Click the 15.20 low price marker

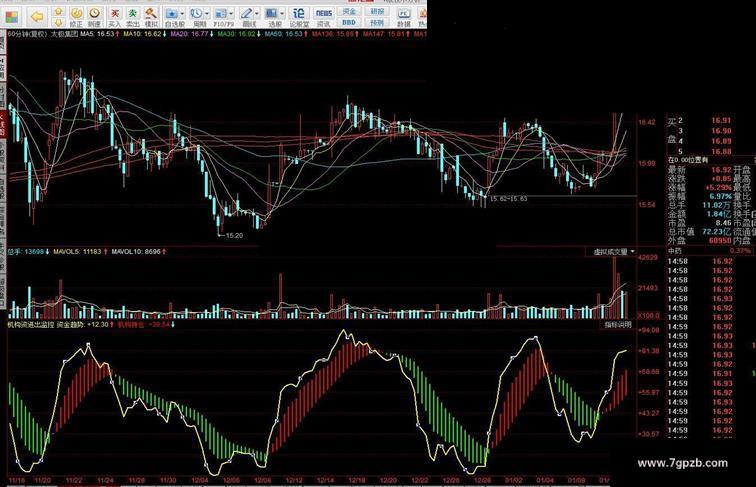click(x=234, y=236)
